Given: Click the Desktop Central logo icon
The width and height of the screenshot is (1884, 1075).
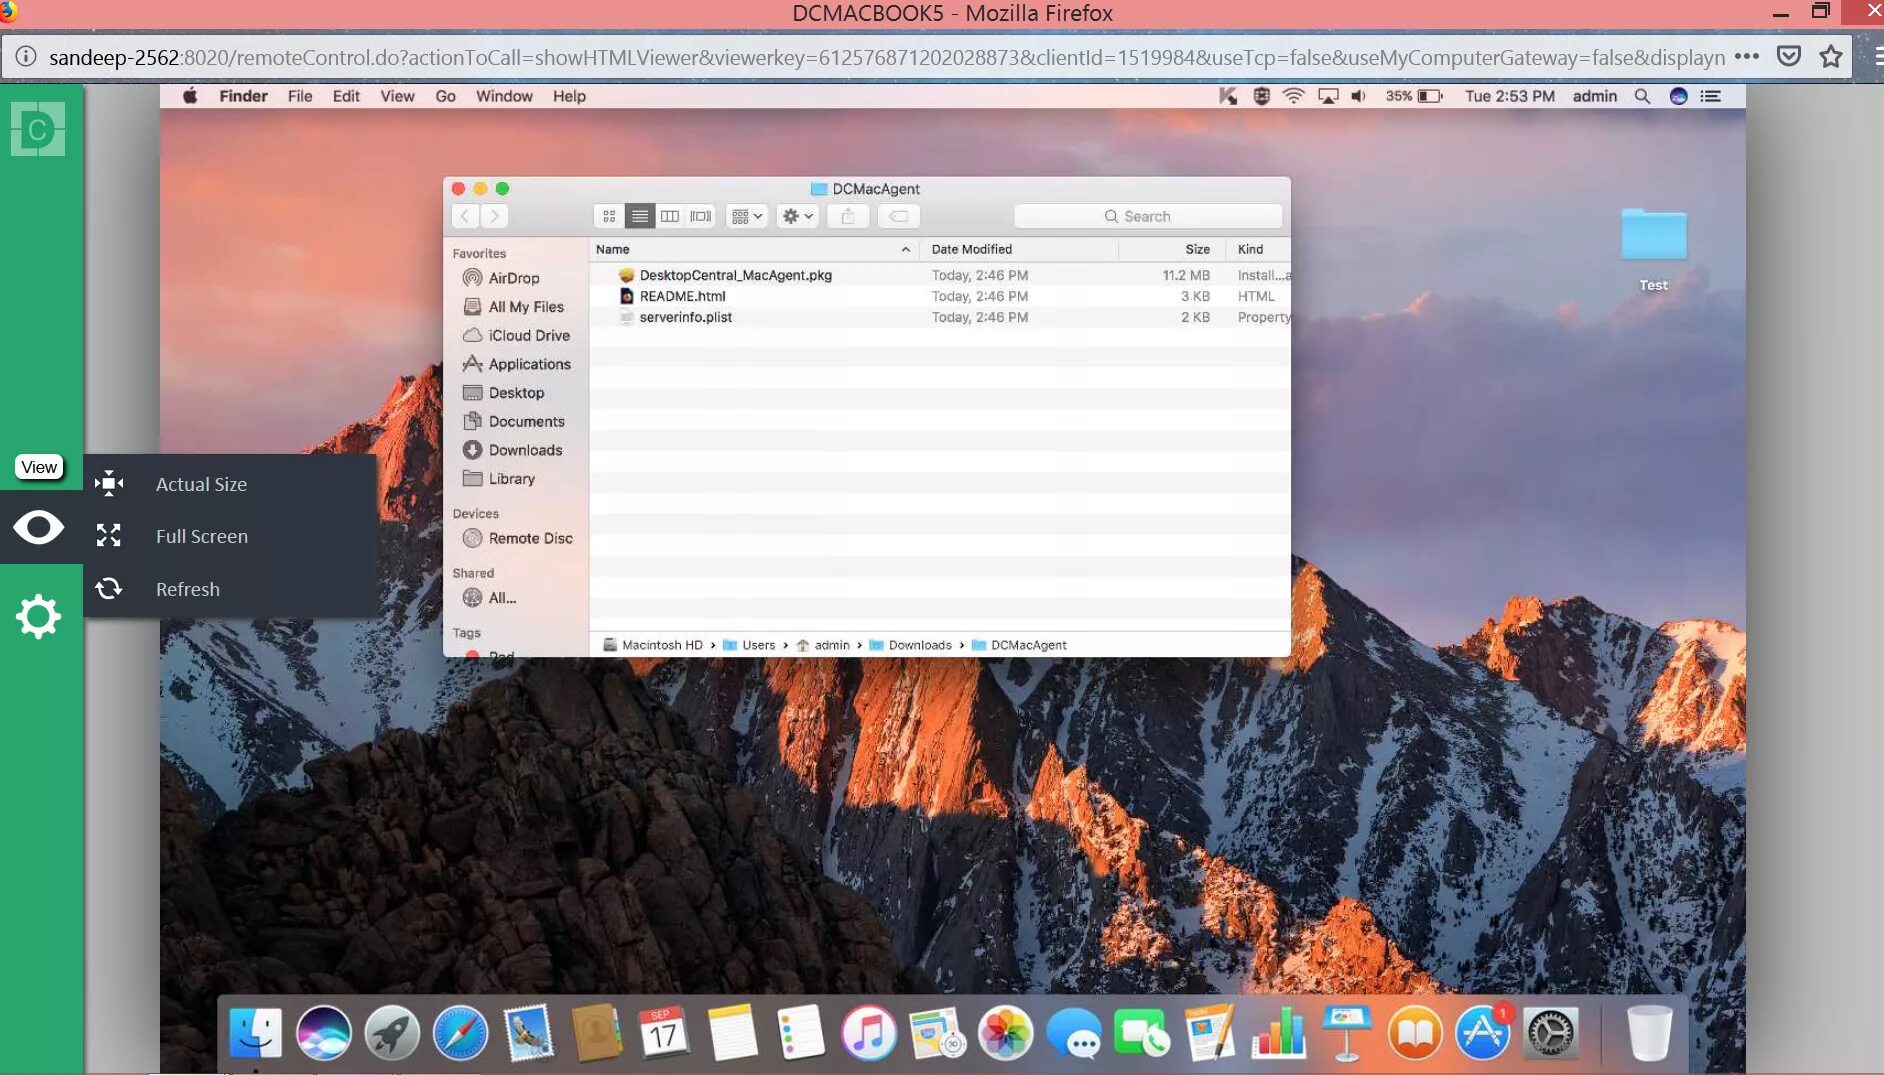Looking at the screenshot, I should click(38, 129).
